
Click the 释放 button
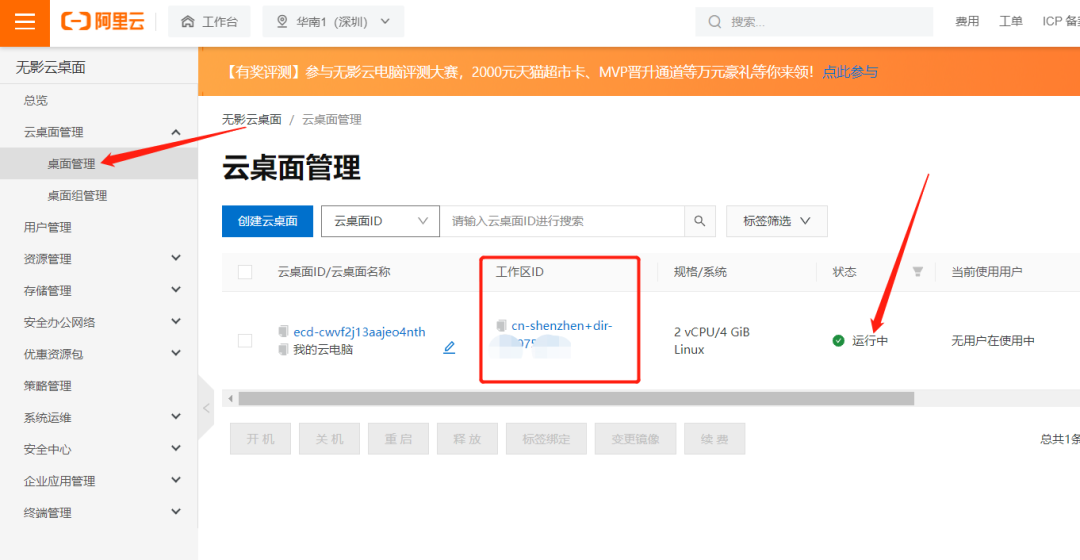[x=467, y=439]
